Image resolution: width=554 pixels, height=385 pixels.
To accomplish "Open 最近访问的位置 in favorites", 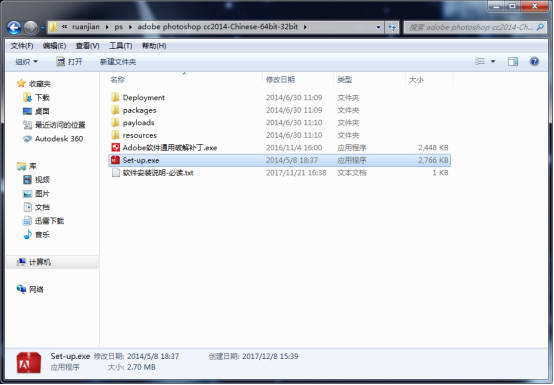I will [x=54, y=125].
